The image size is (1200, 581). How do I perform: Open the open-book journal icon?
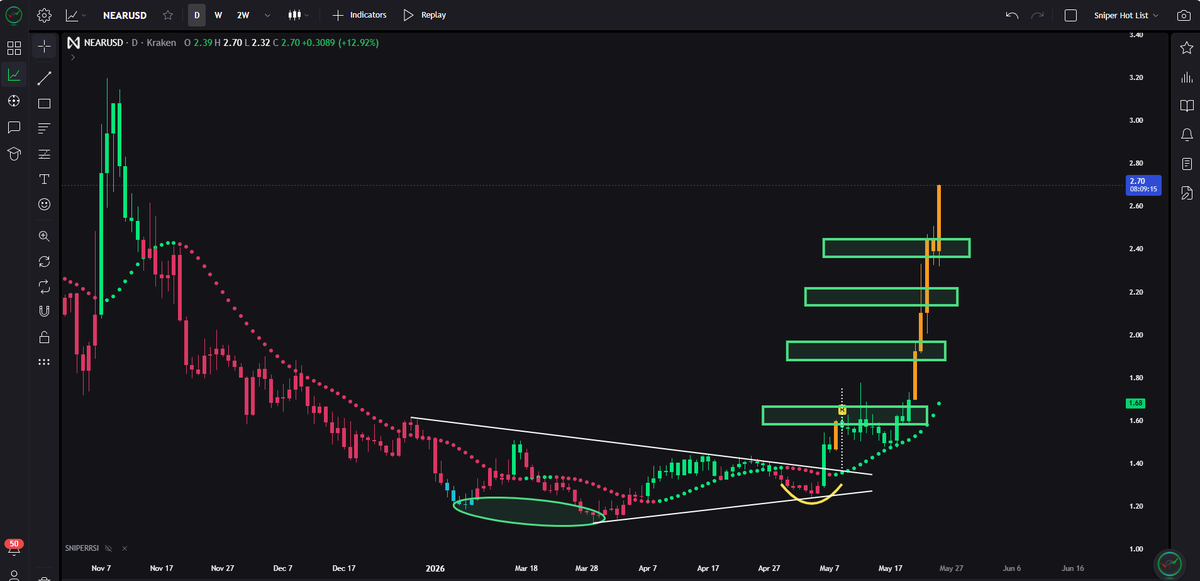point(1186,105)
